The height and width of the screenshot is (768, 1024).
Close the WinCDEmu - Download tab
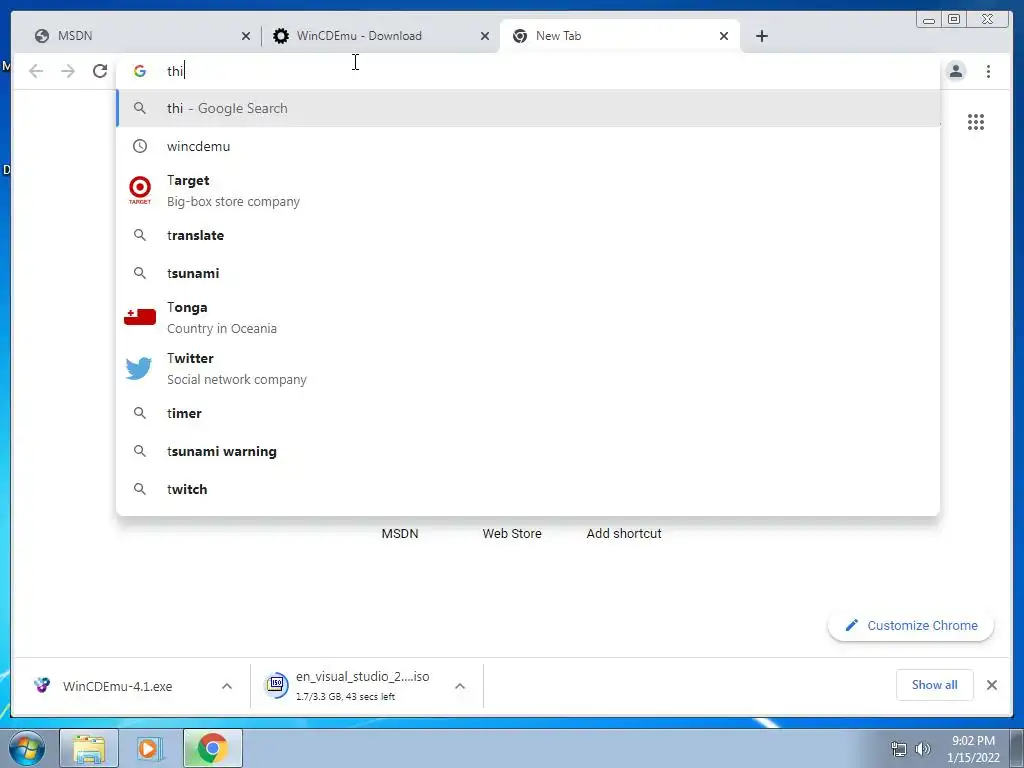485,36
